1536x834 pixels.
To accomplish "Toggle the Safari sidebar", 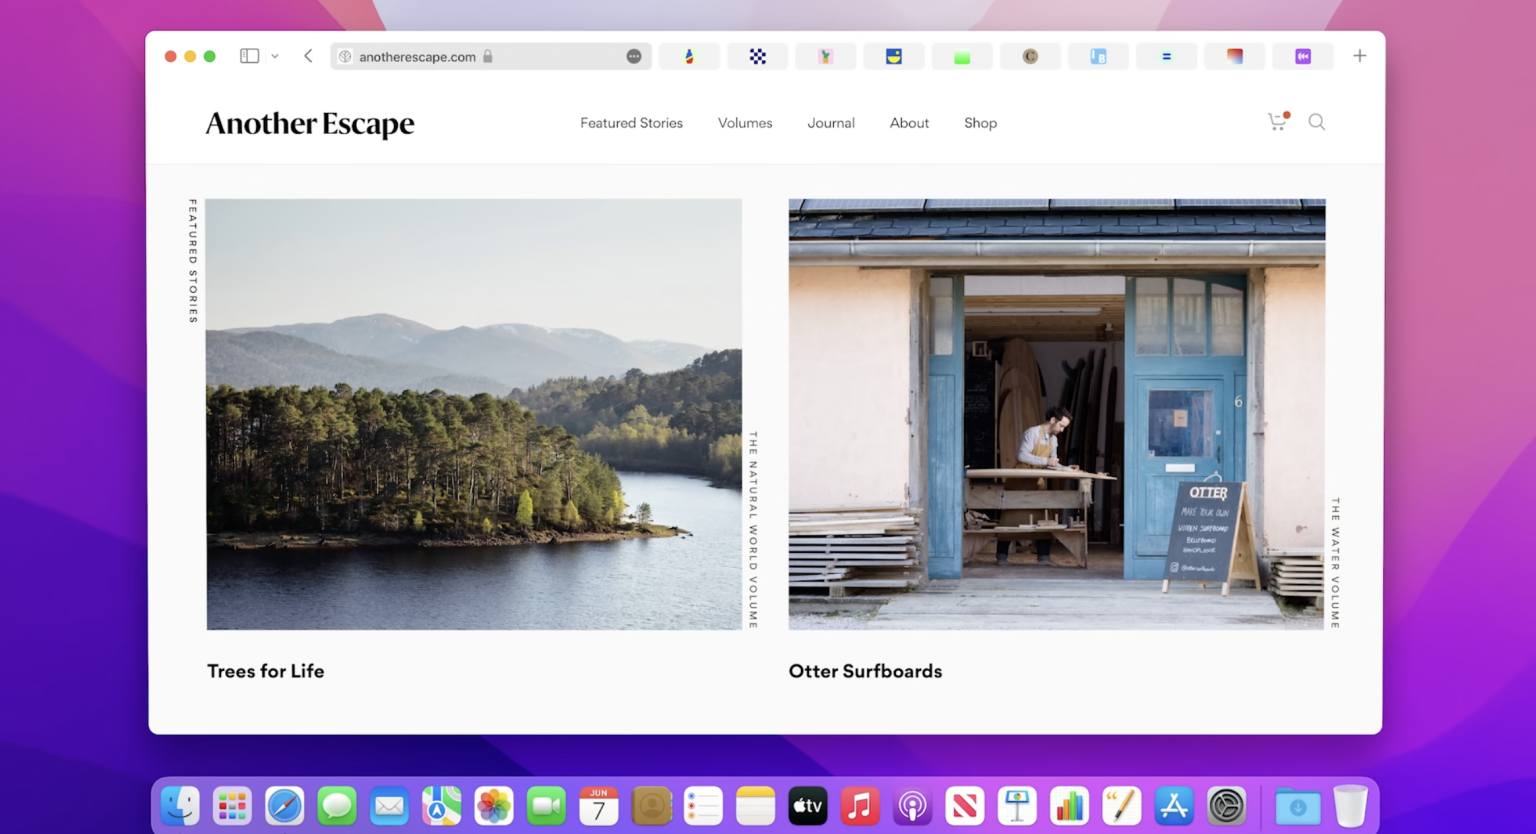I will point(248,56).
